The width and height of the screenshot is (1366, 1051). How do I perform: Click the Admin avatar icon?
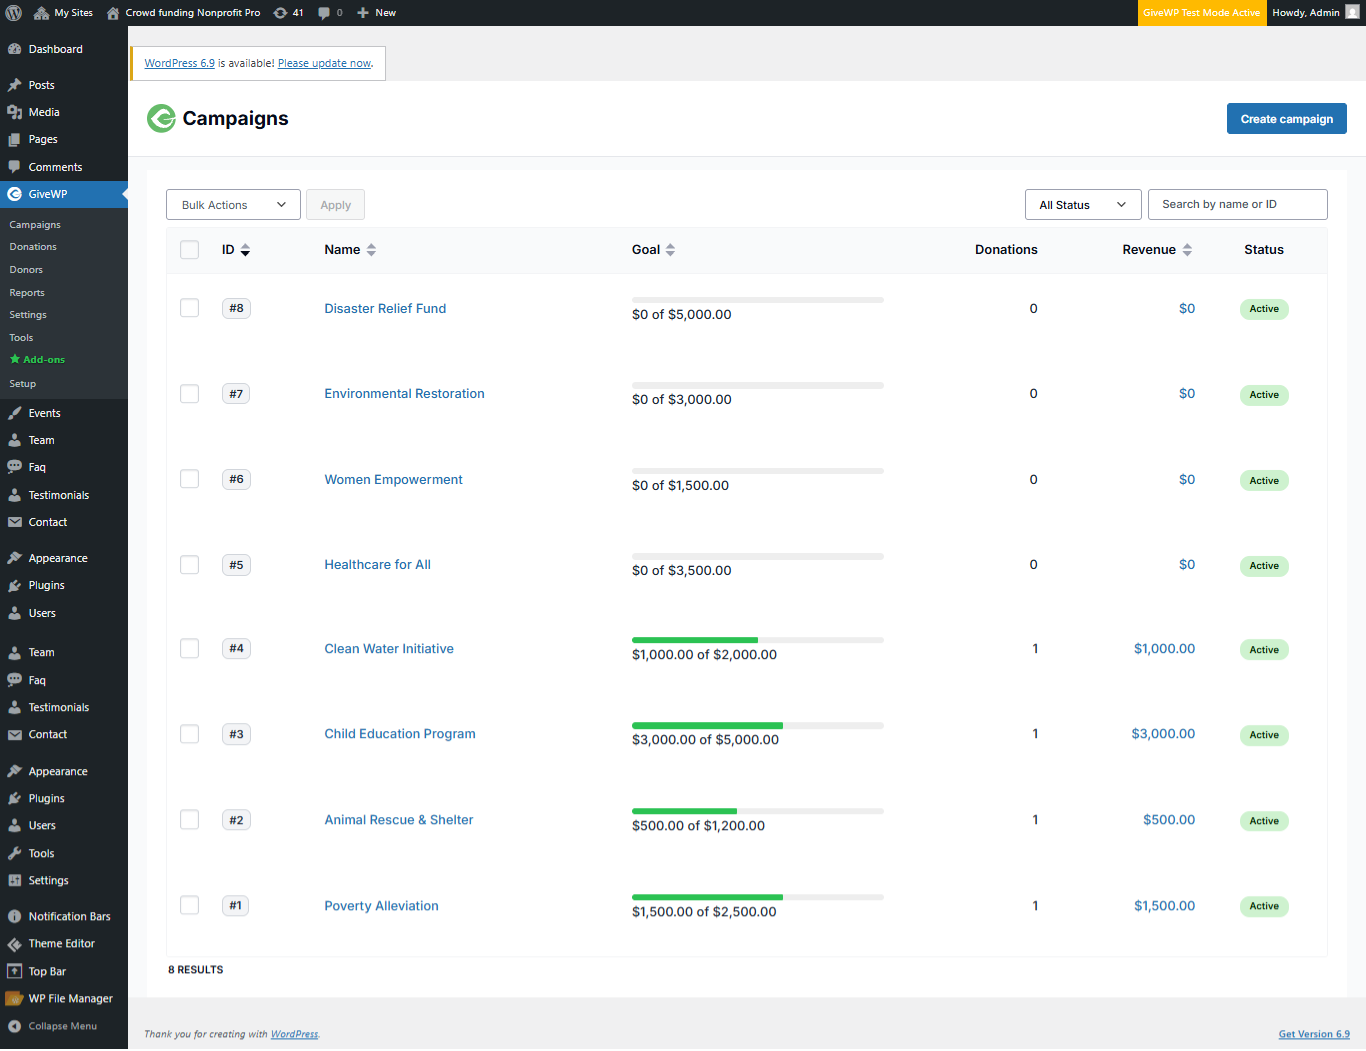click(x=1352, y=13)
